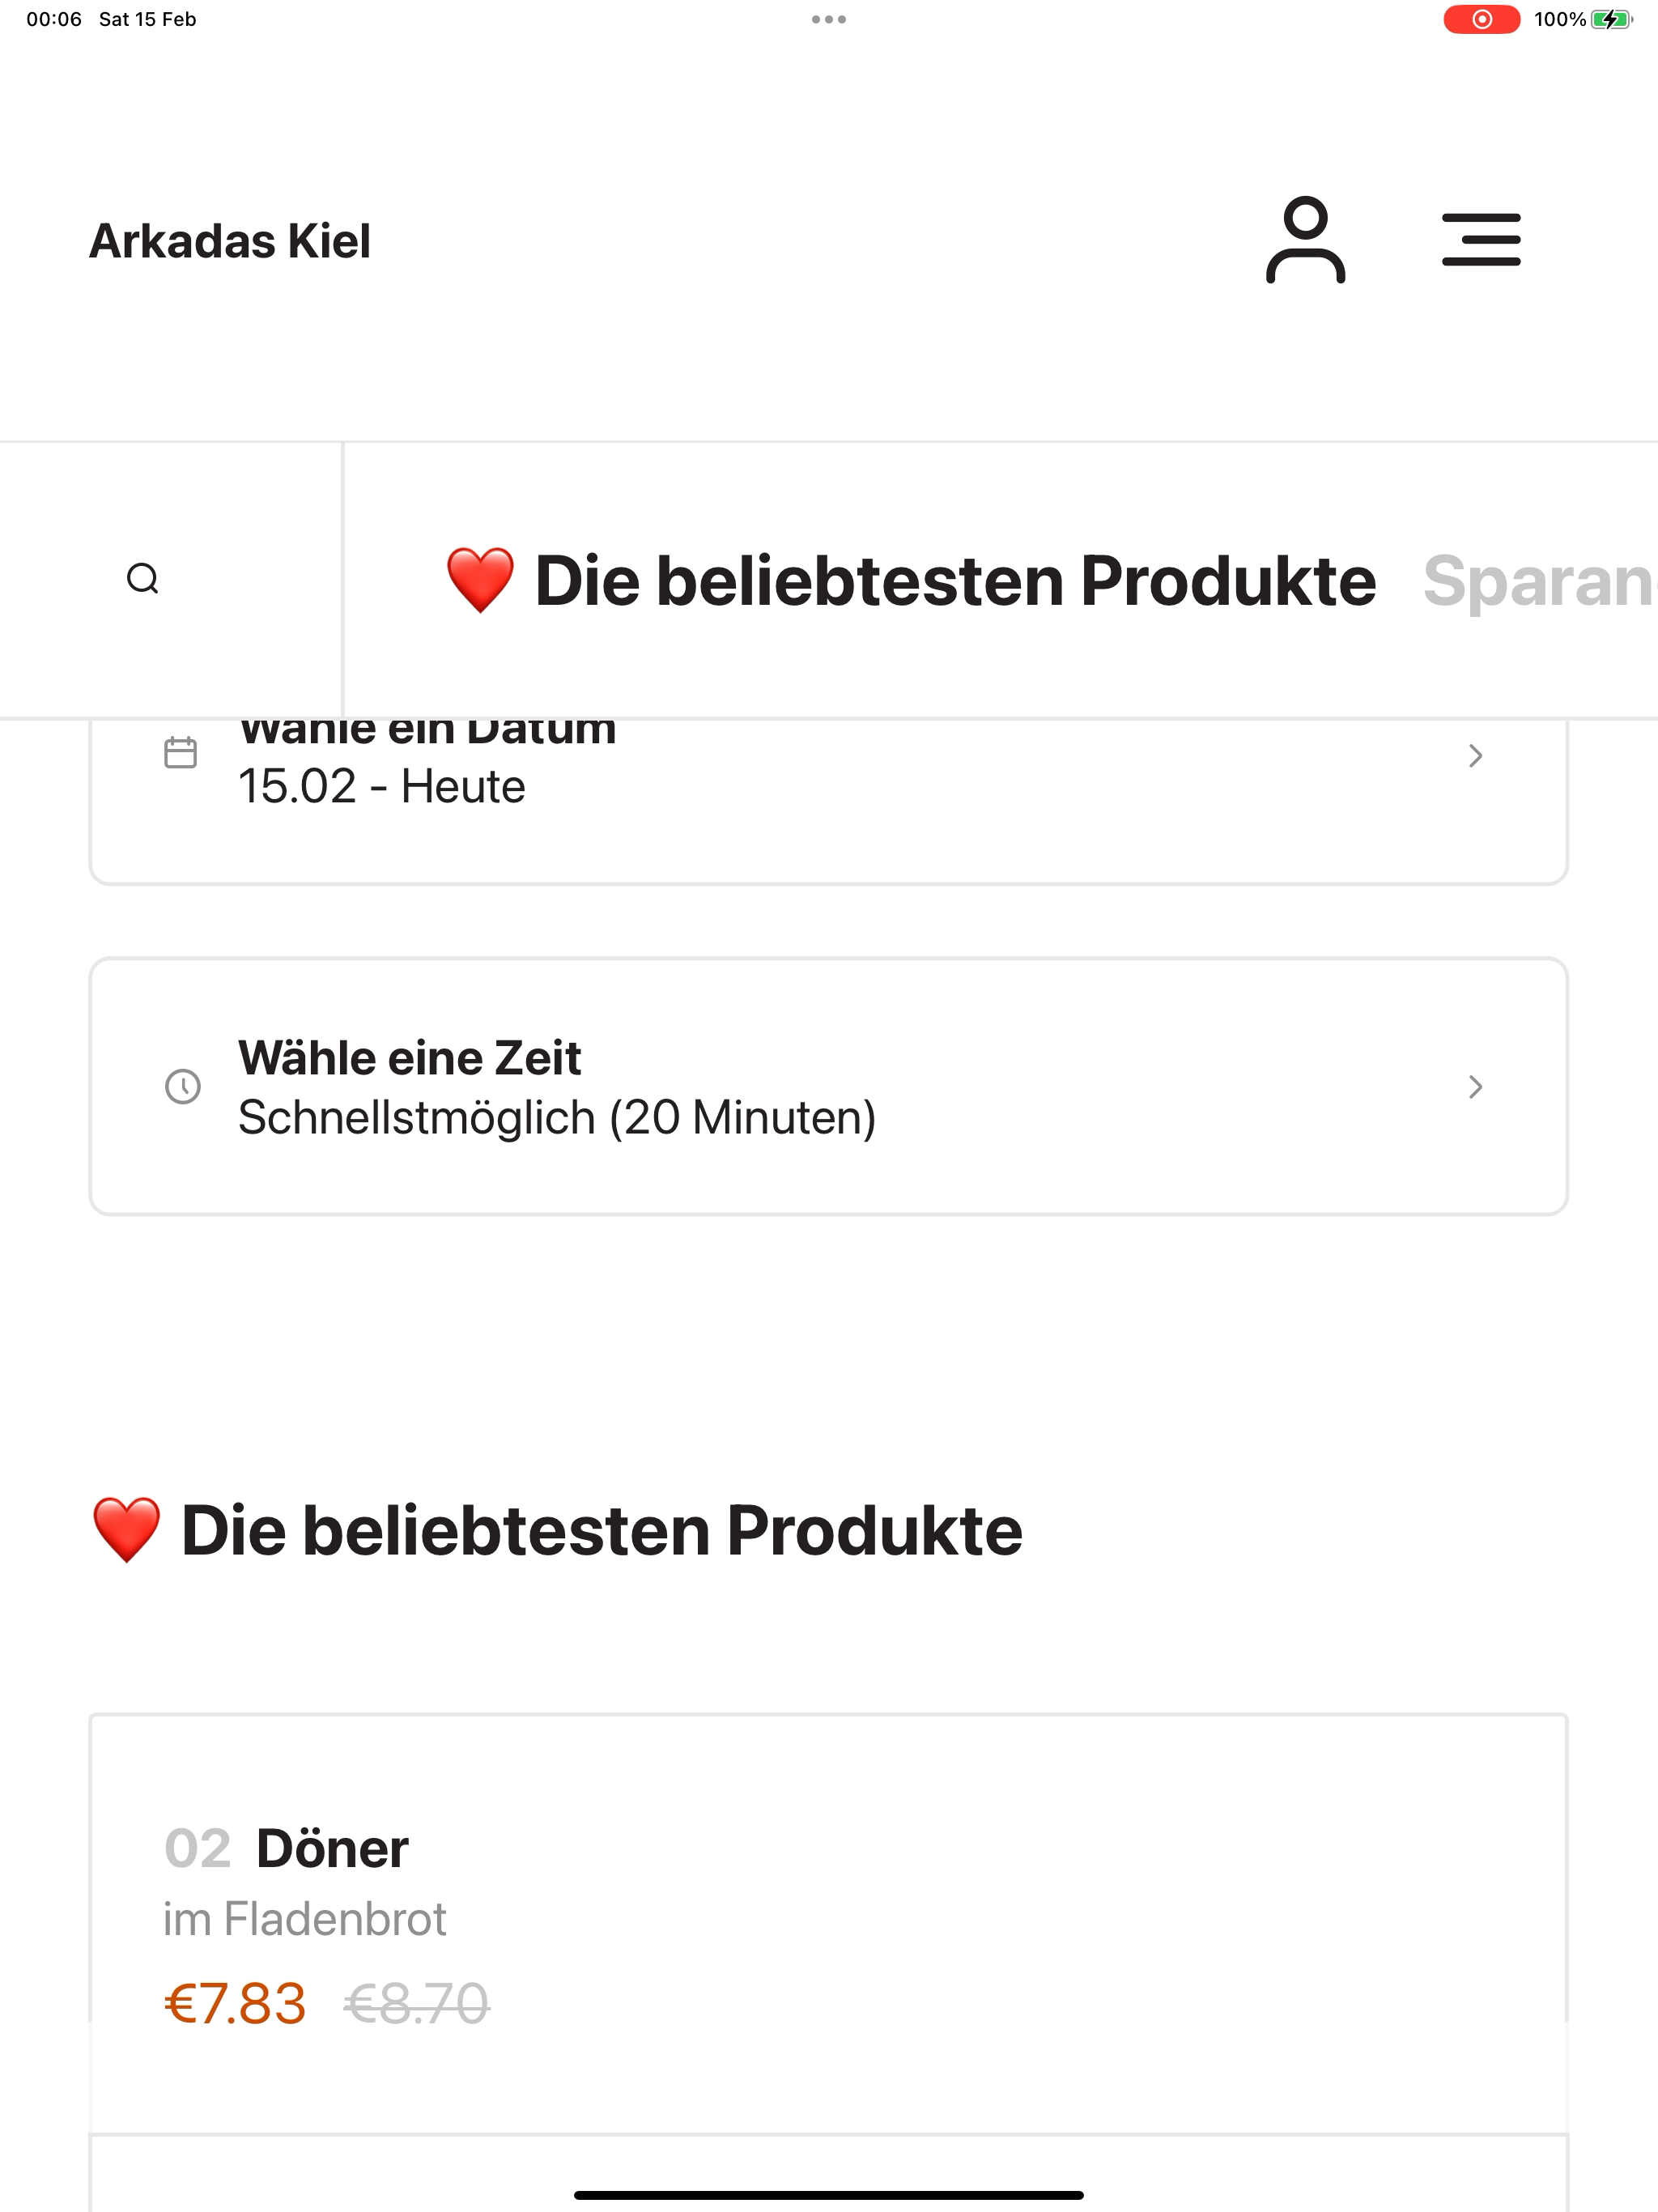The image size is (1658, 2212).
Task: Tap the screen recording indicator in status bar
Action: pos(1482,19)
